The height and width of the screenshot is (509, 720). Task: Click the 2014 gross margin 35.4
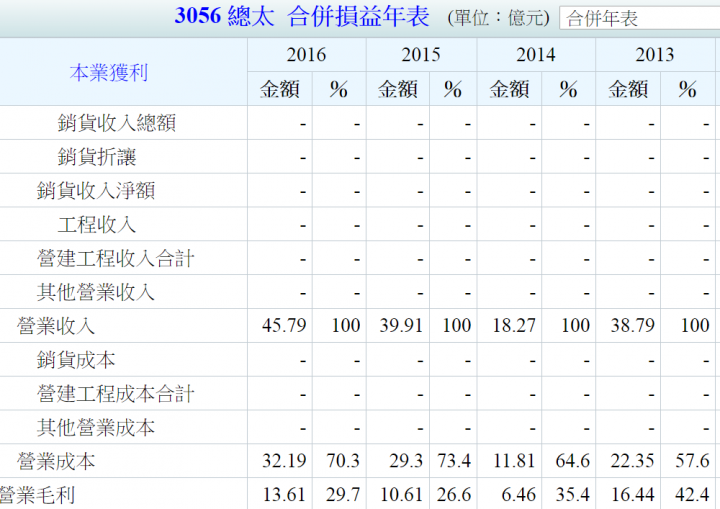pyautogui.click(x=573, y=495)
